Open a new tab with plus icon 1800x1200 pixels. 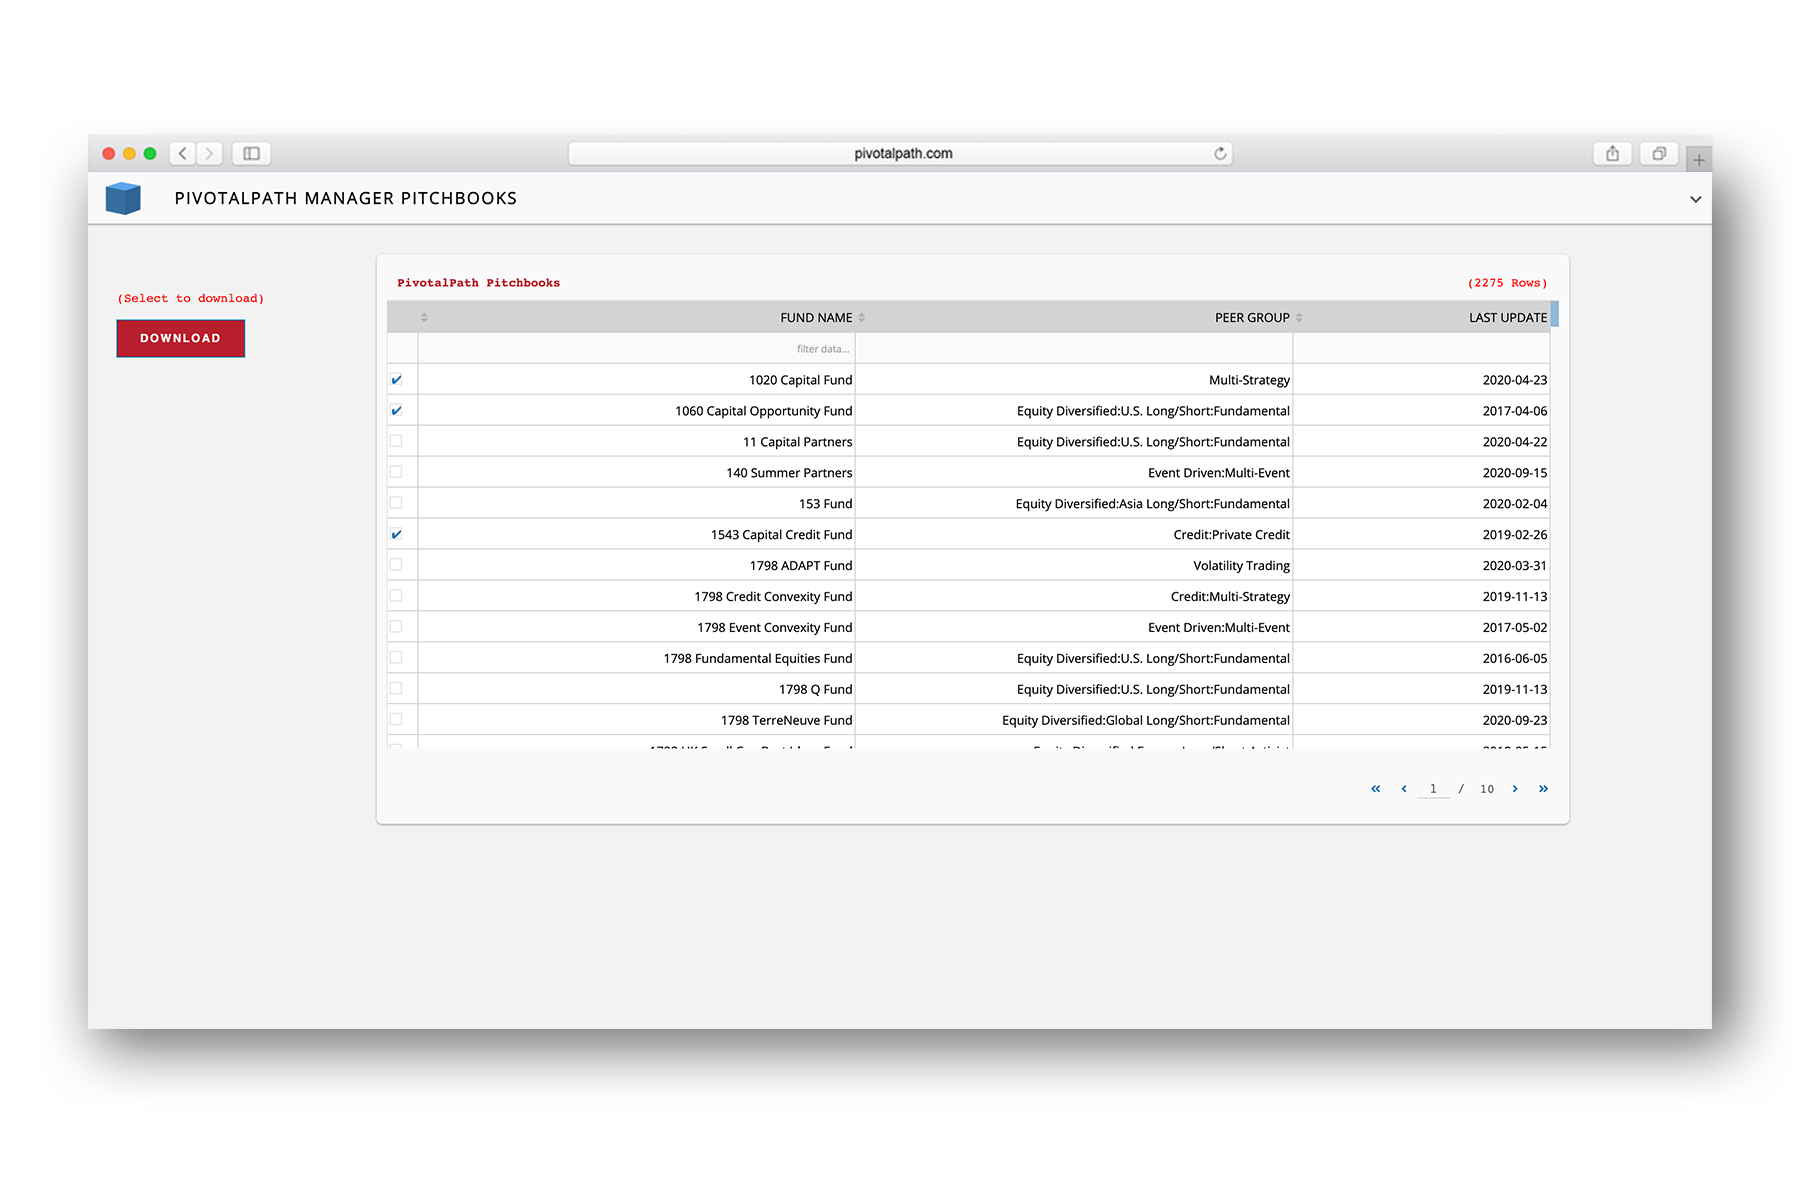1698,160
